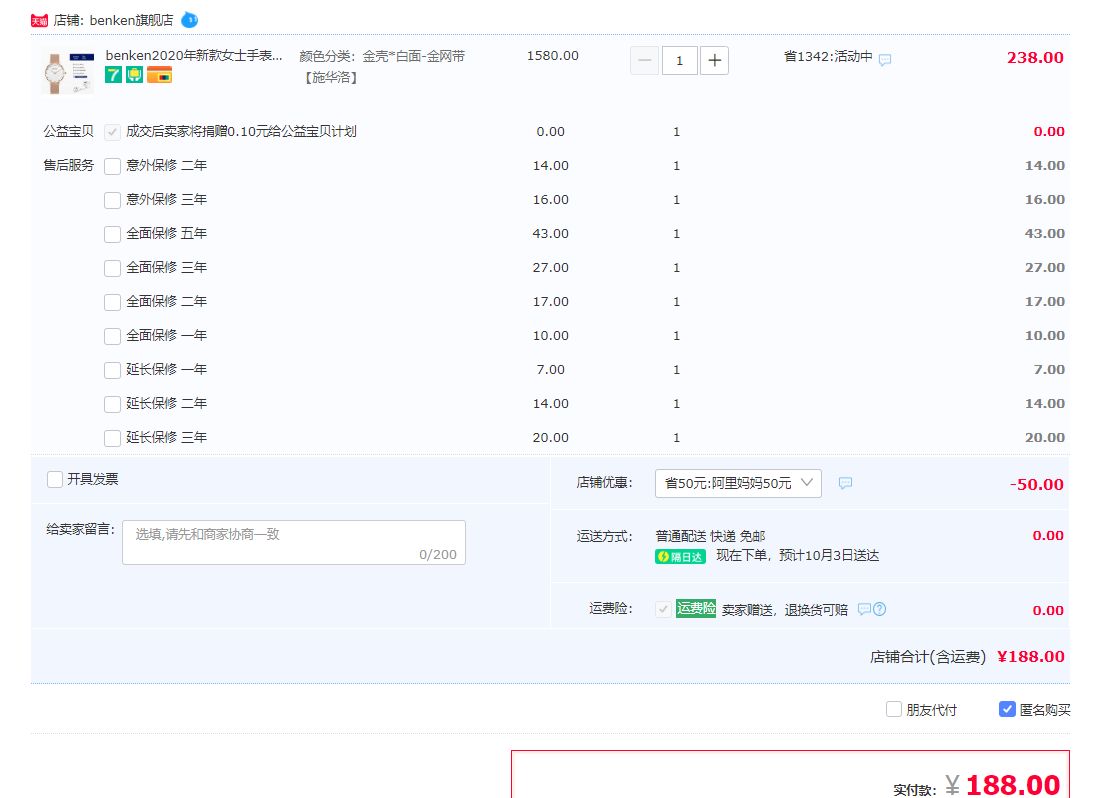Check 意外保修 三年 option

[x=112, y=200]
